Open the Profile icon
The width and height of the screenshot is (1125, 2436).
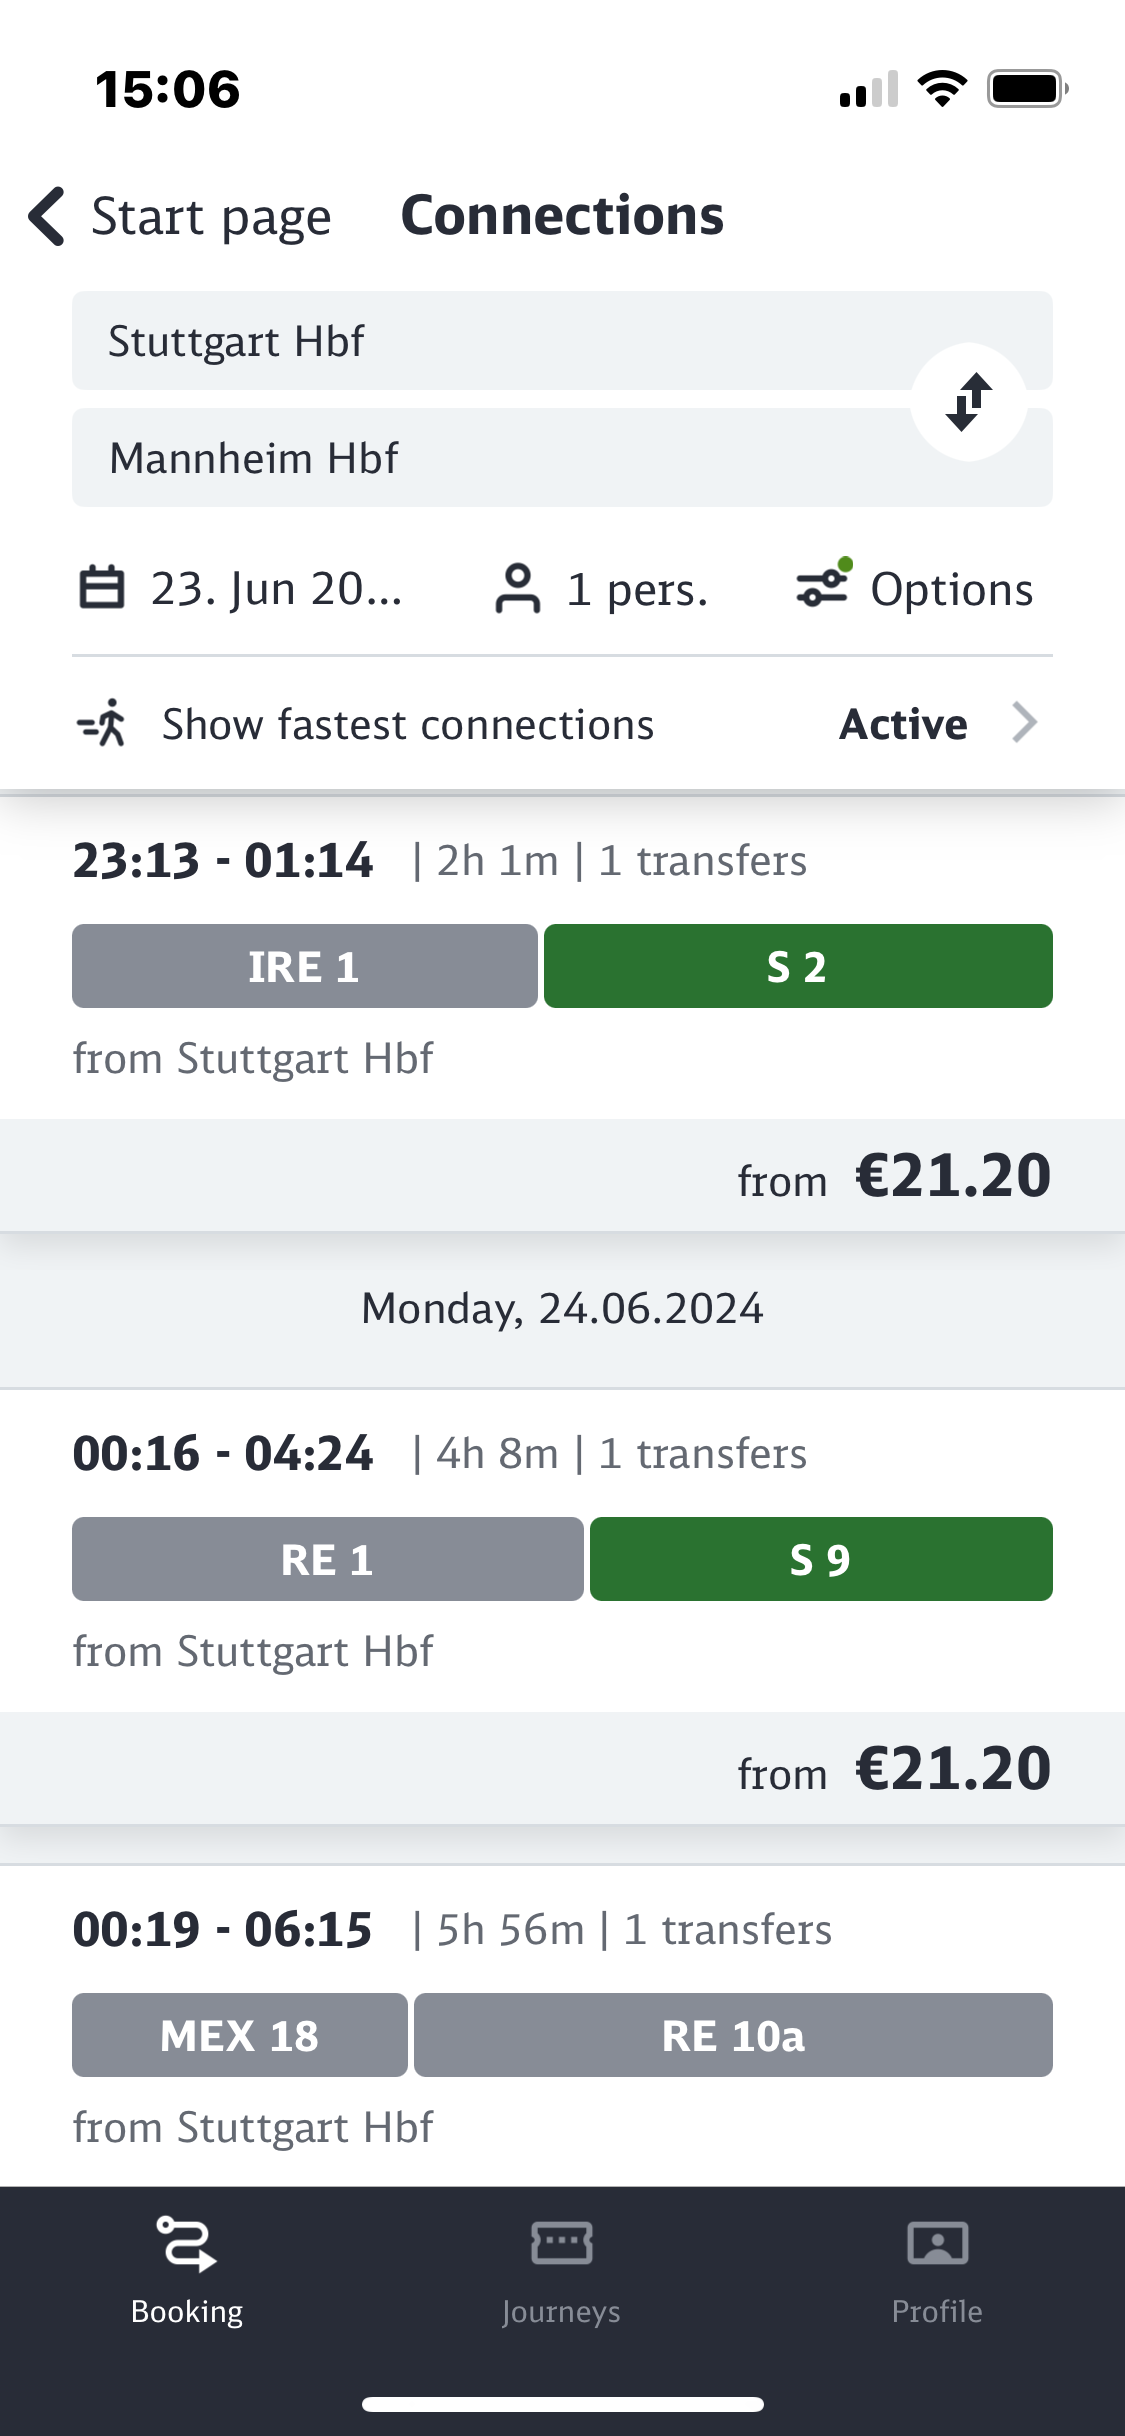(x=937, y=2243)
